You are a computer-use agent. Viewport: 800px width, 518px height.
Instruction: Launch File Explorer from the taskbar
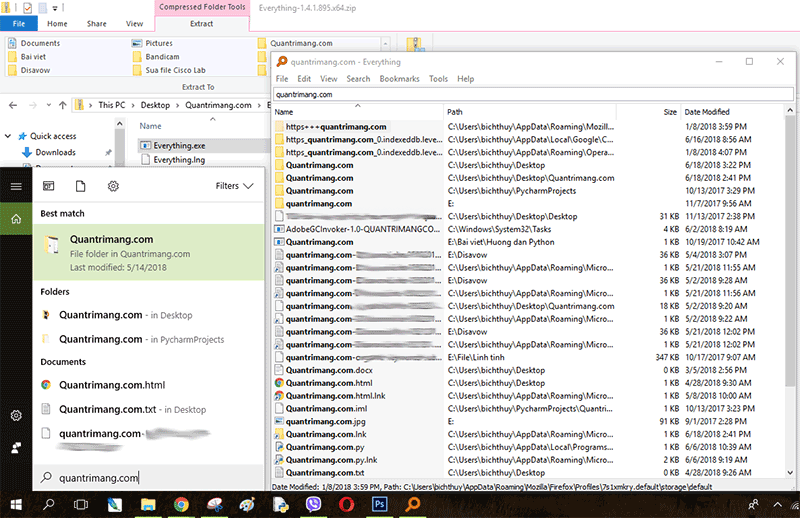point(148,505)
